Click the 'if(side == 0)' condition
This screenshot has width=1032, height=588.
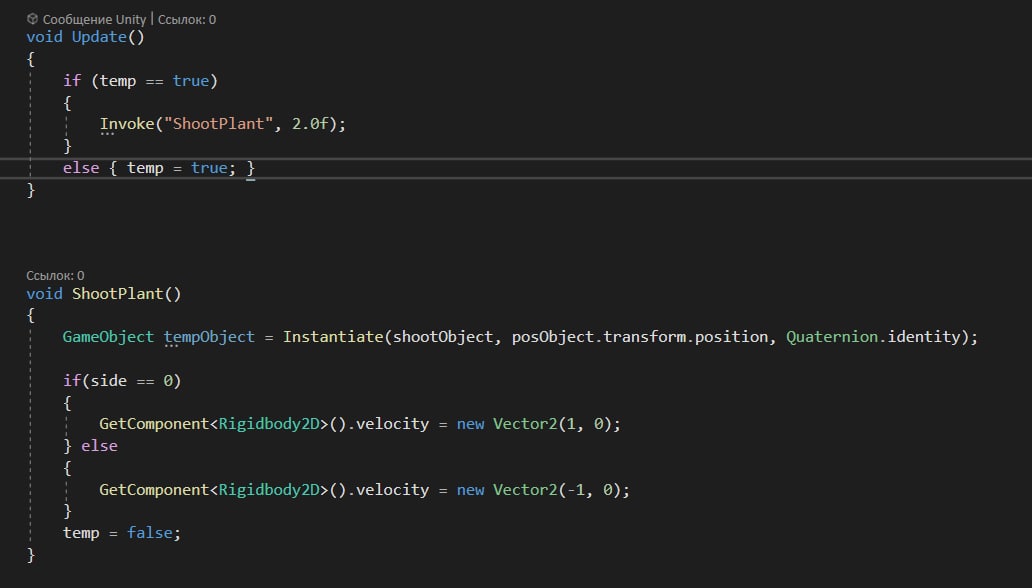(122, 381)
